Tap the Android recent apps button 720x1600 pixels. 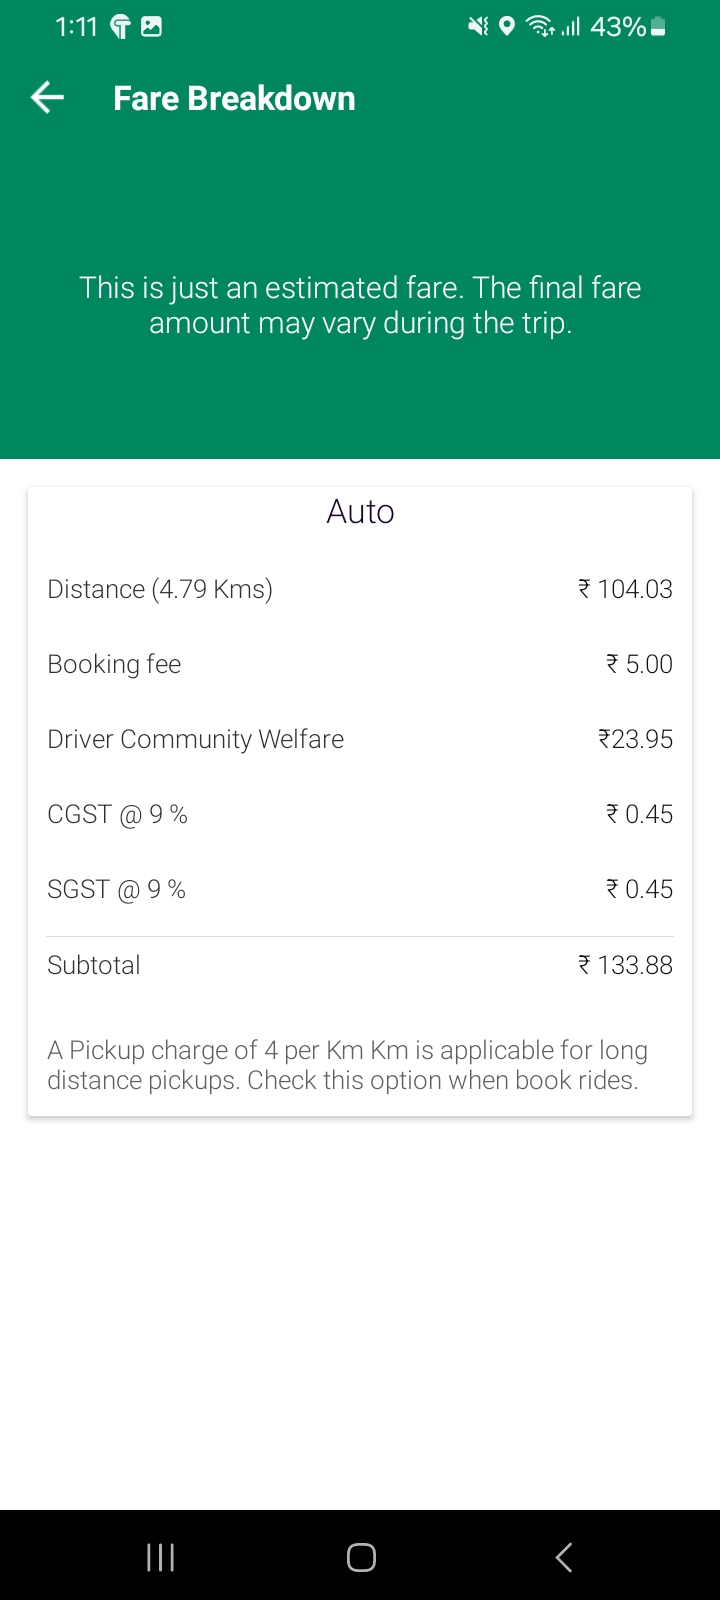pyautogui.click(x=160, y=1556)
